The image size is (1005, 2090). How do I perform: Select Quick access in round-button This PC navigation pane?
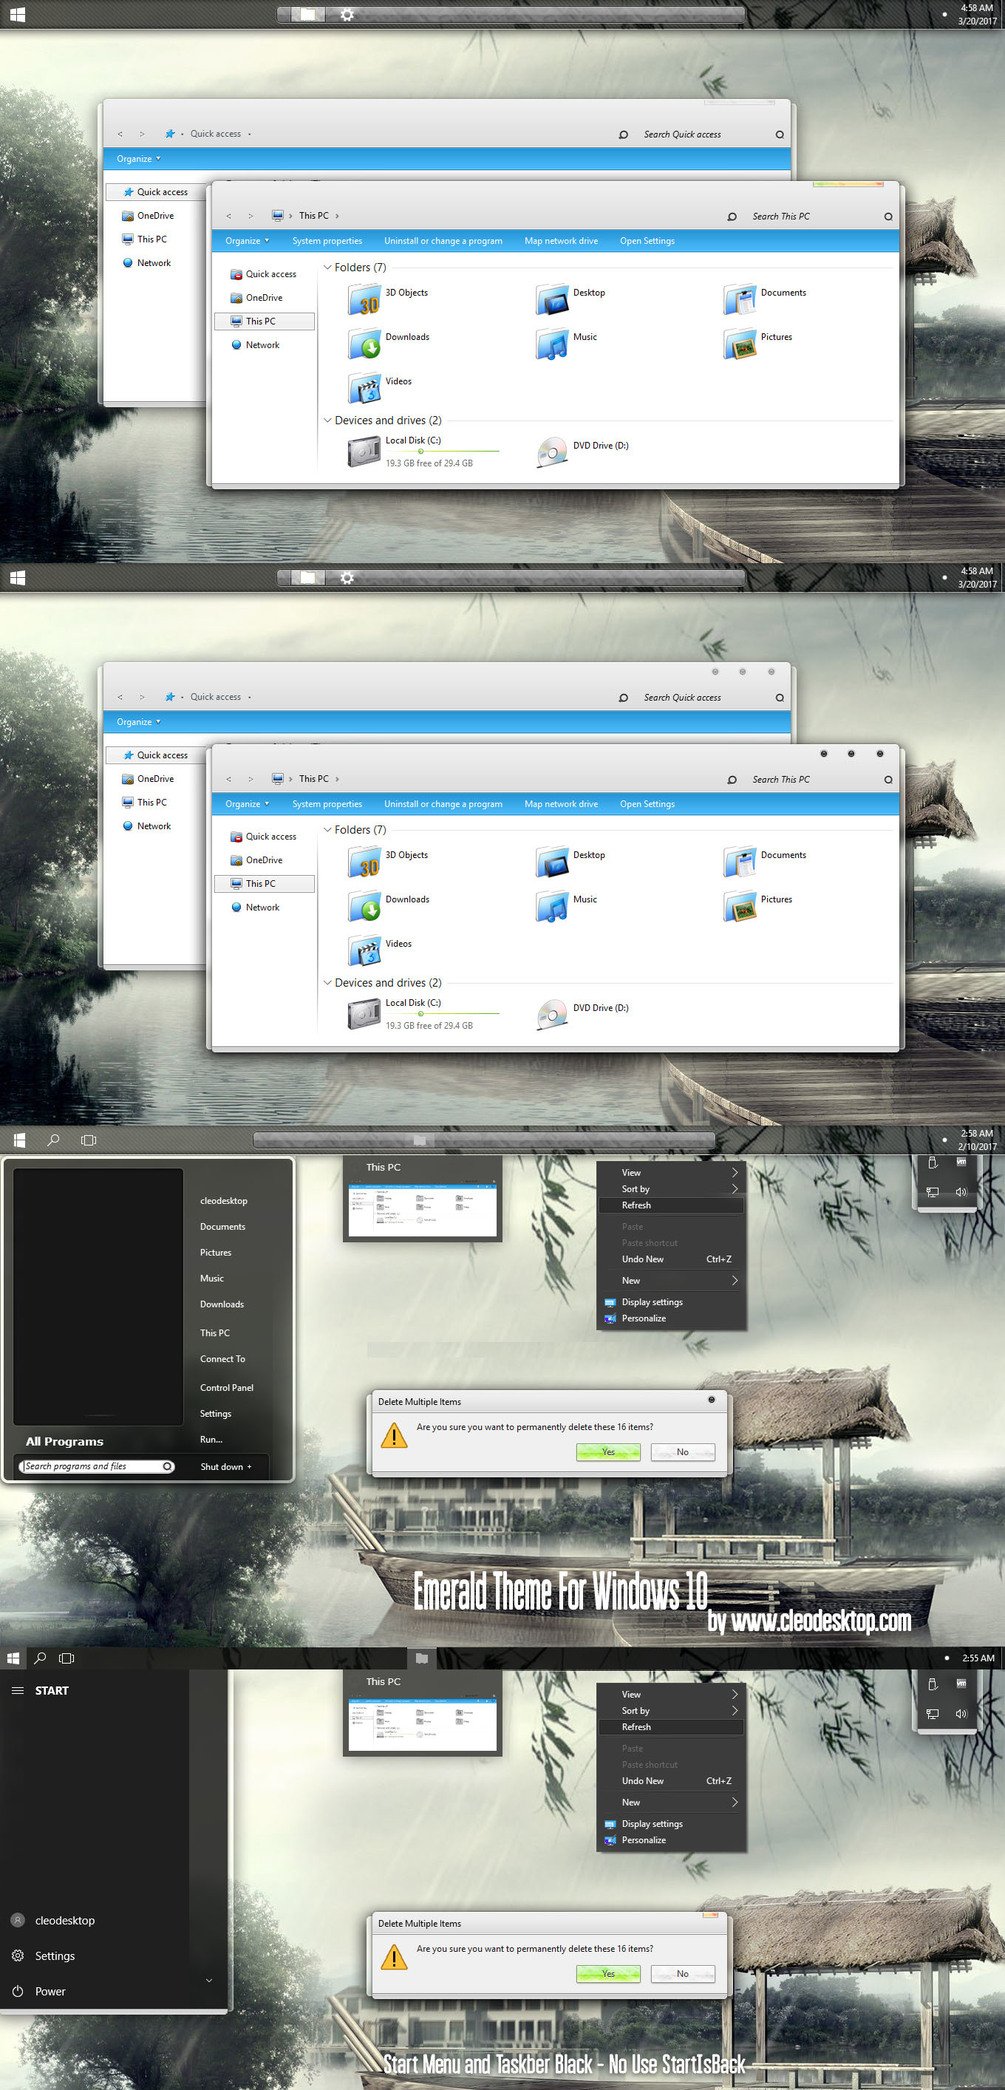pos(263,837)
